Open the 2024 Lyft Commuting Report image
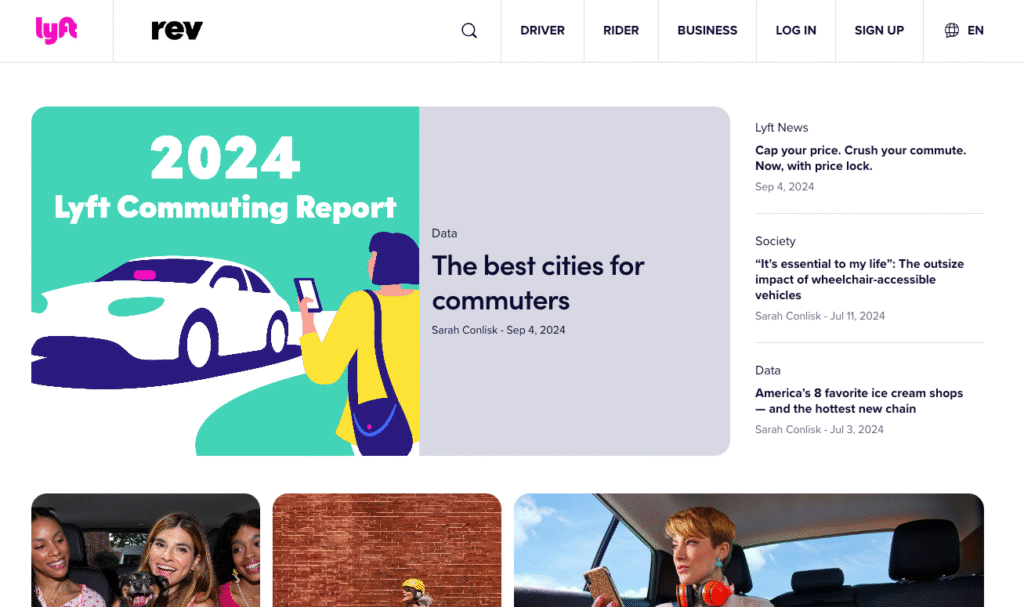The height and width of the screenshot is (607, 1024). click(x=225, y=281)
